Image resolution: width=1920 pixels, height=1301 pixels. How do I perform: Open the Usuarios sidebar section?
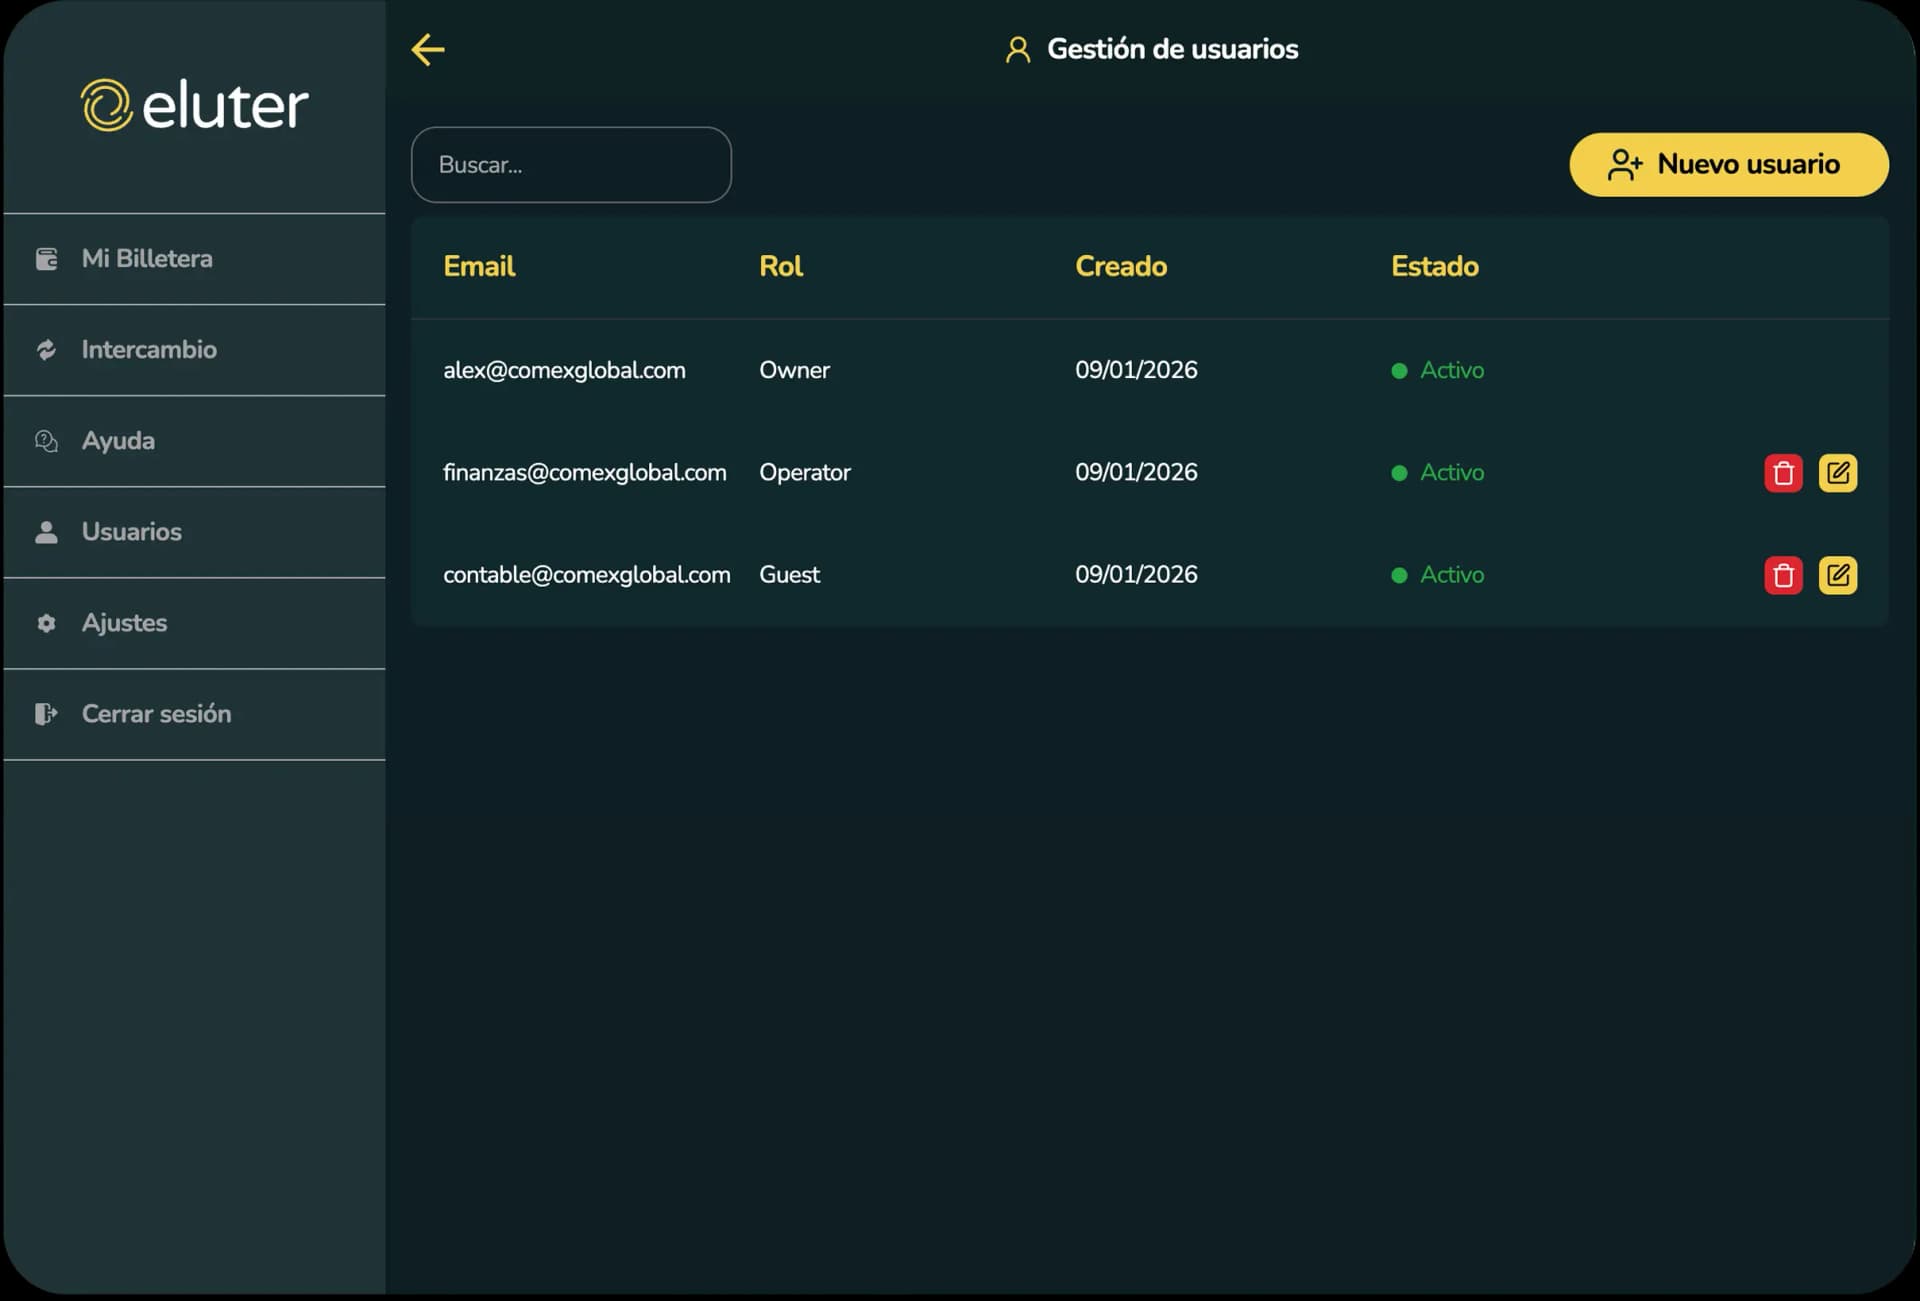[131, 532]
